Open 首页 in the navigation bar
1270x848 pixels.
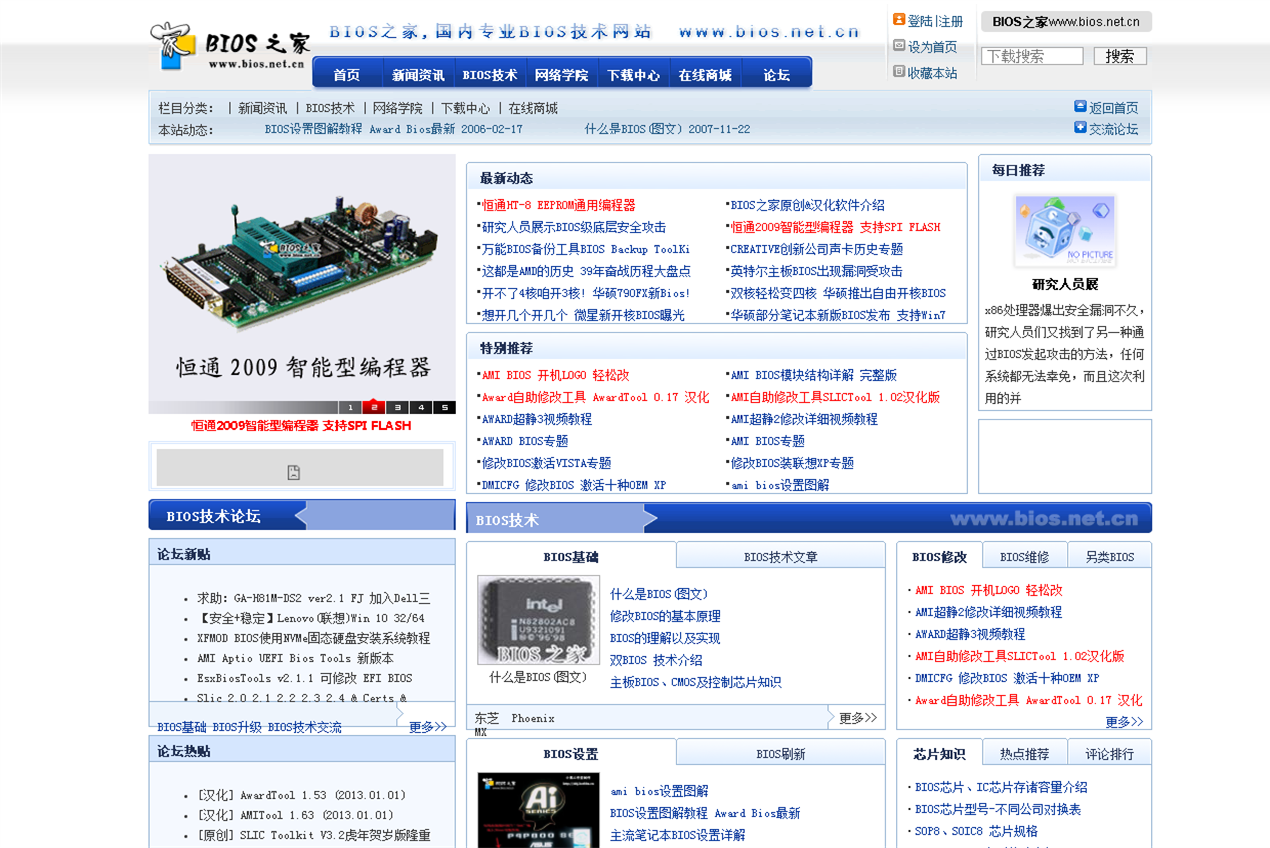click(x=347, y=75)
